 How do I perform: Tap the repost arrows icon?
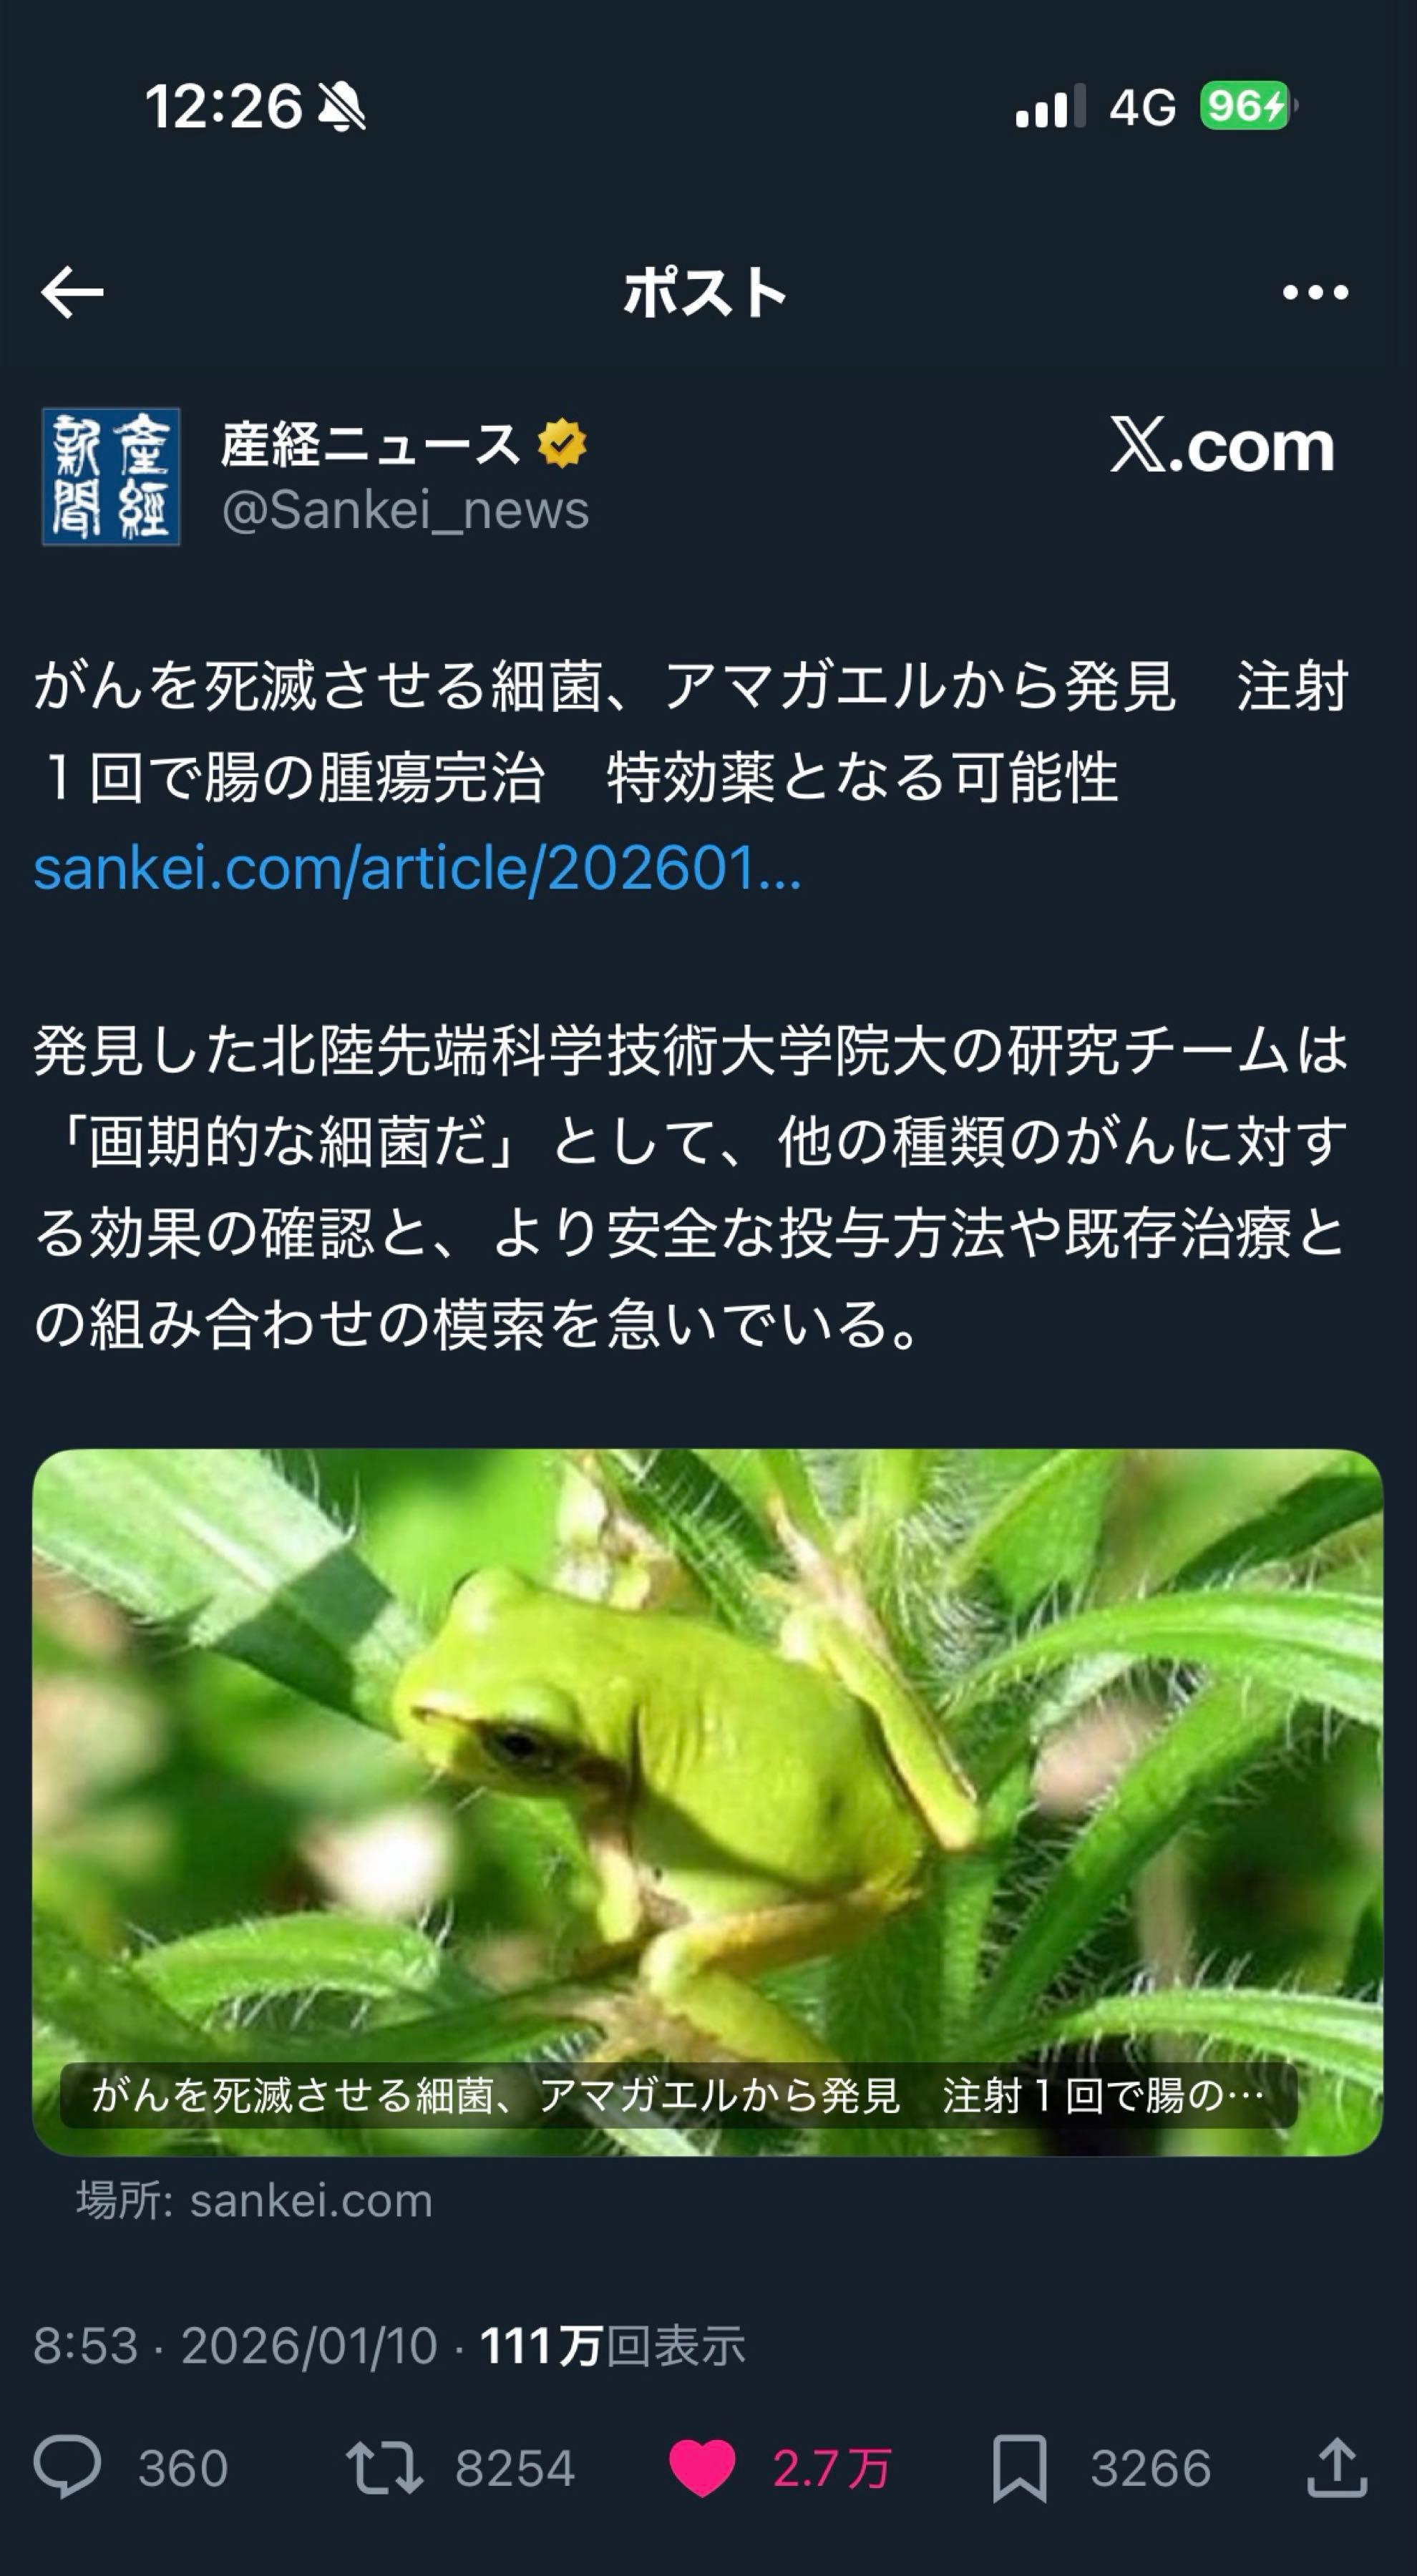384,2467
